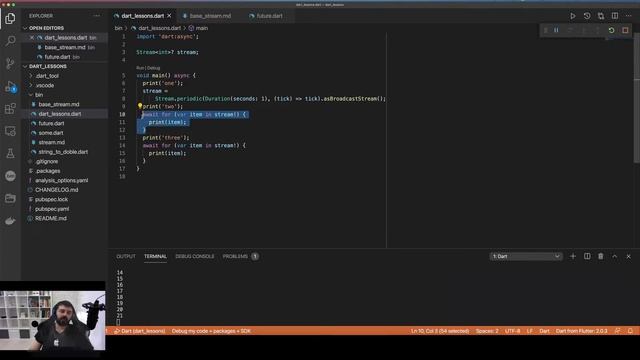Click the main breadcrumb symbol

202,28
